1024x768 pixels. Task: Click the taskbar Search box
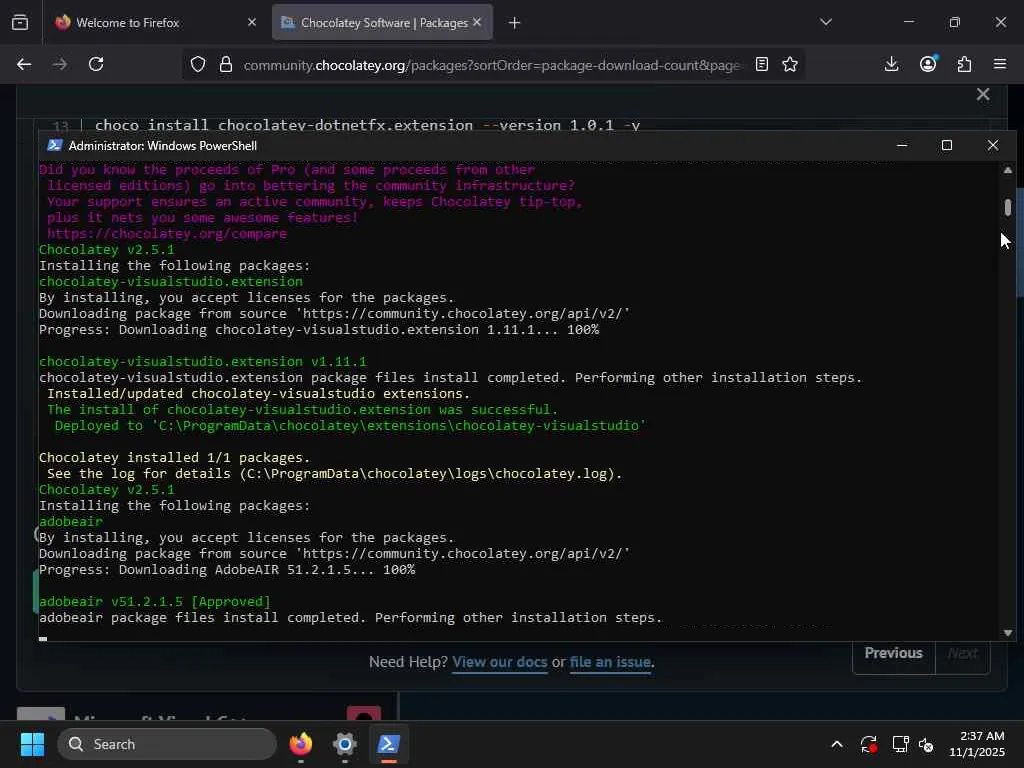click(167, 744)
